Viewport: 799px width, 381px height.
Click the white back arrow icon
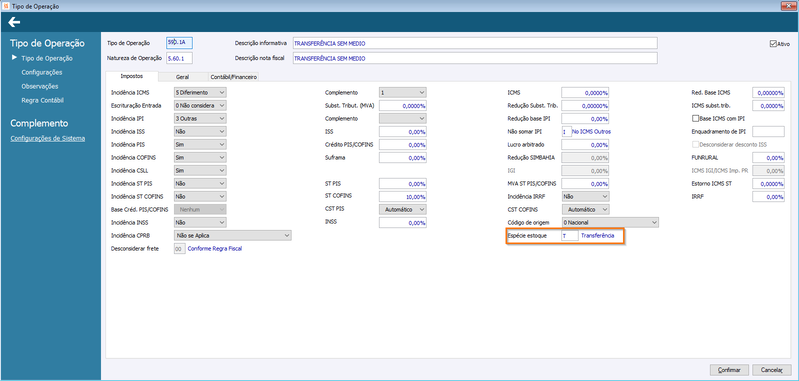click(14, 22)
